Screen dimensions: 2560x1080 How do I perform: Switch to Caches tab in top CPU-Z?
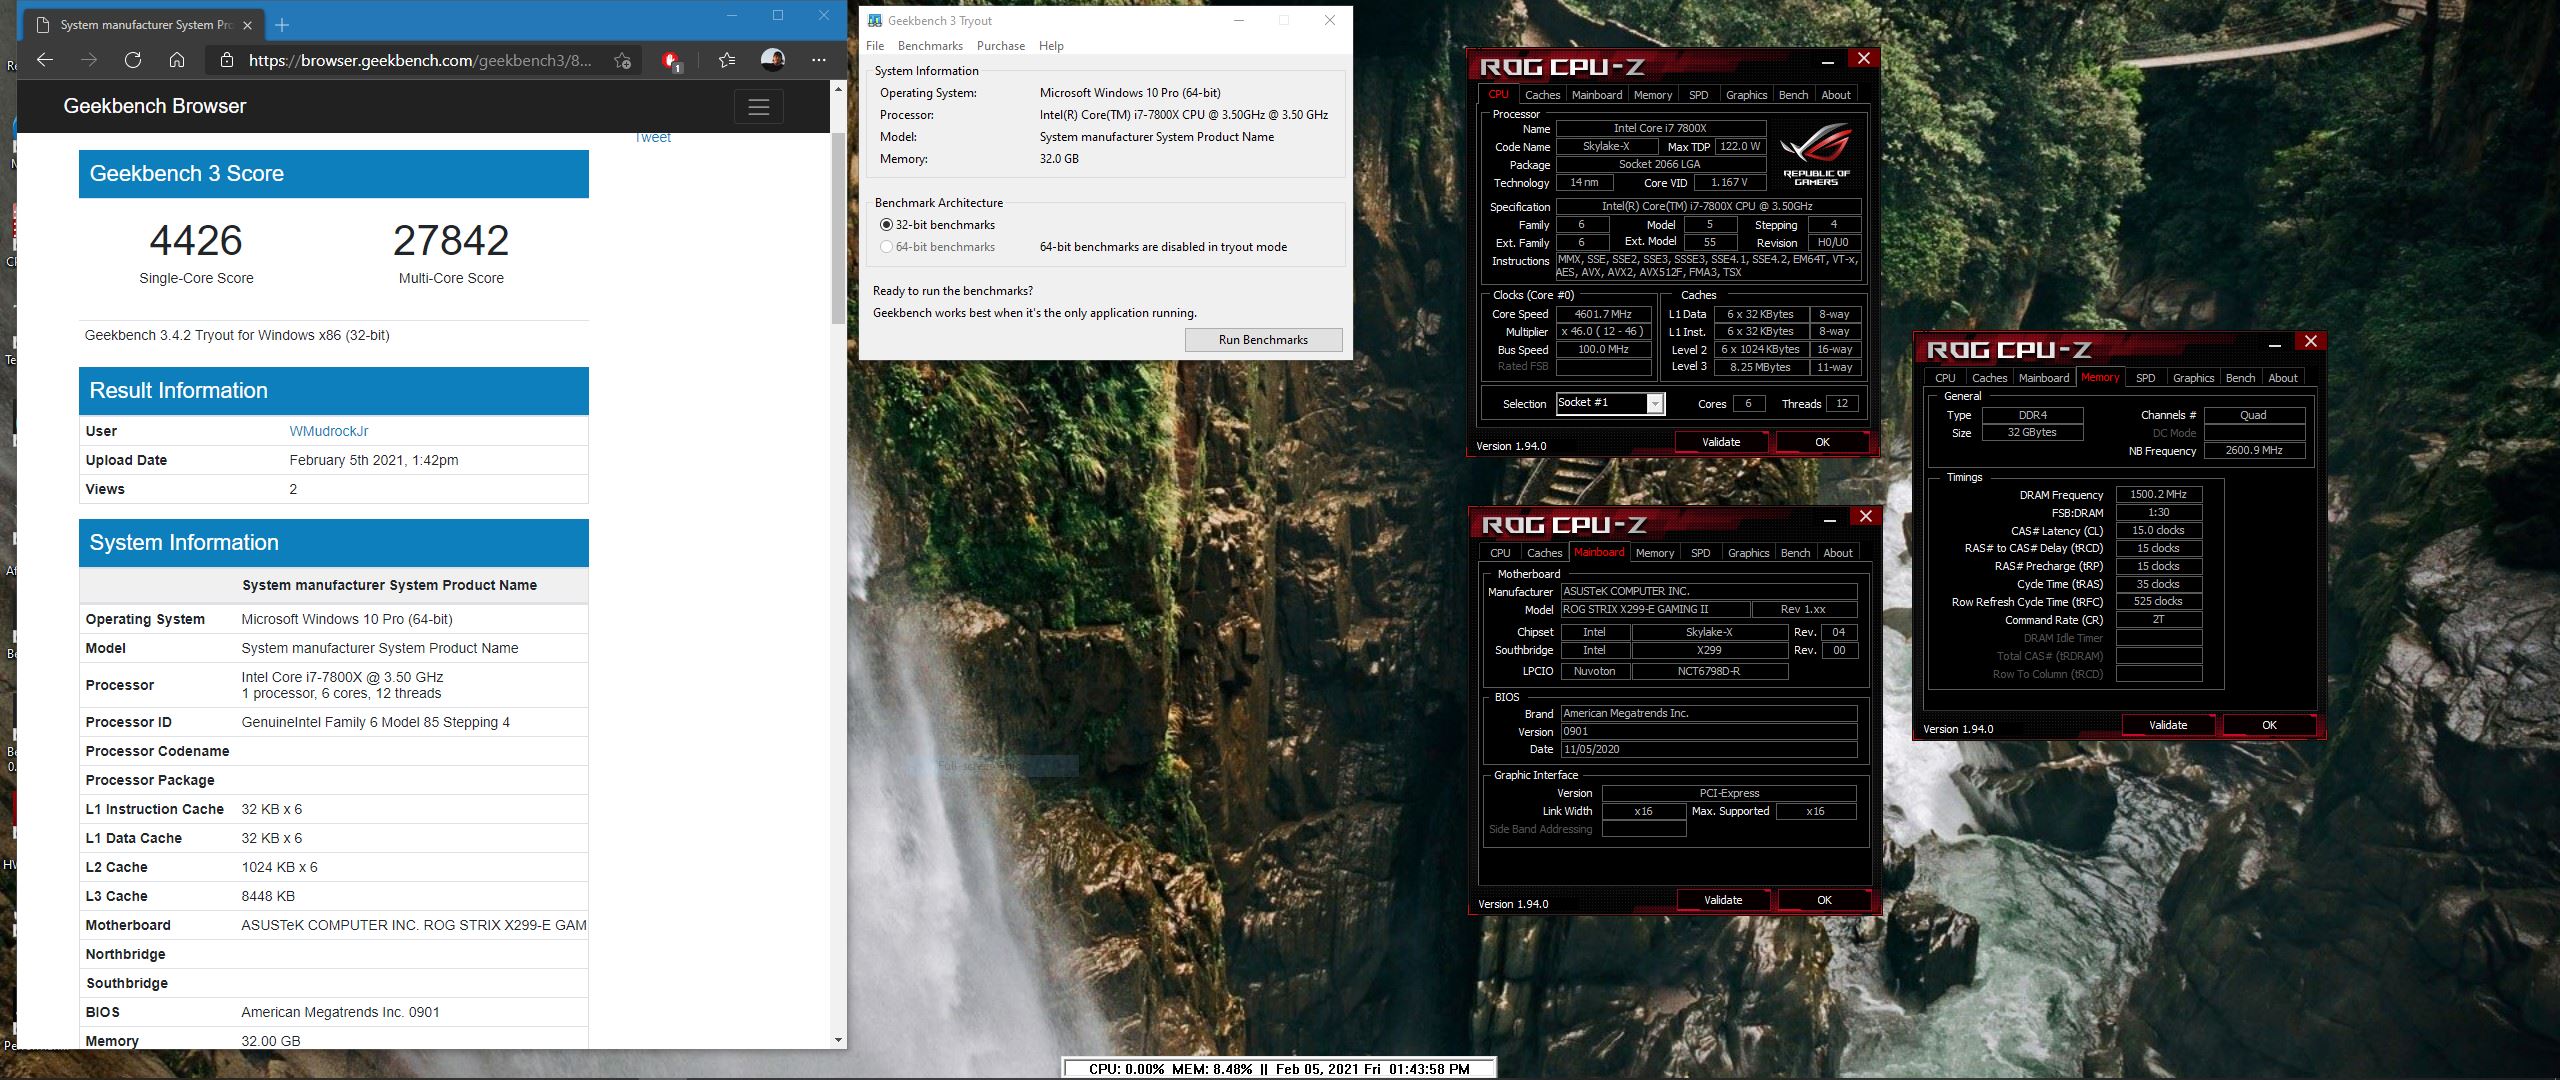1542,95
